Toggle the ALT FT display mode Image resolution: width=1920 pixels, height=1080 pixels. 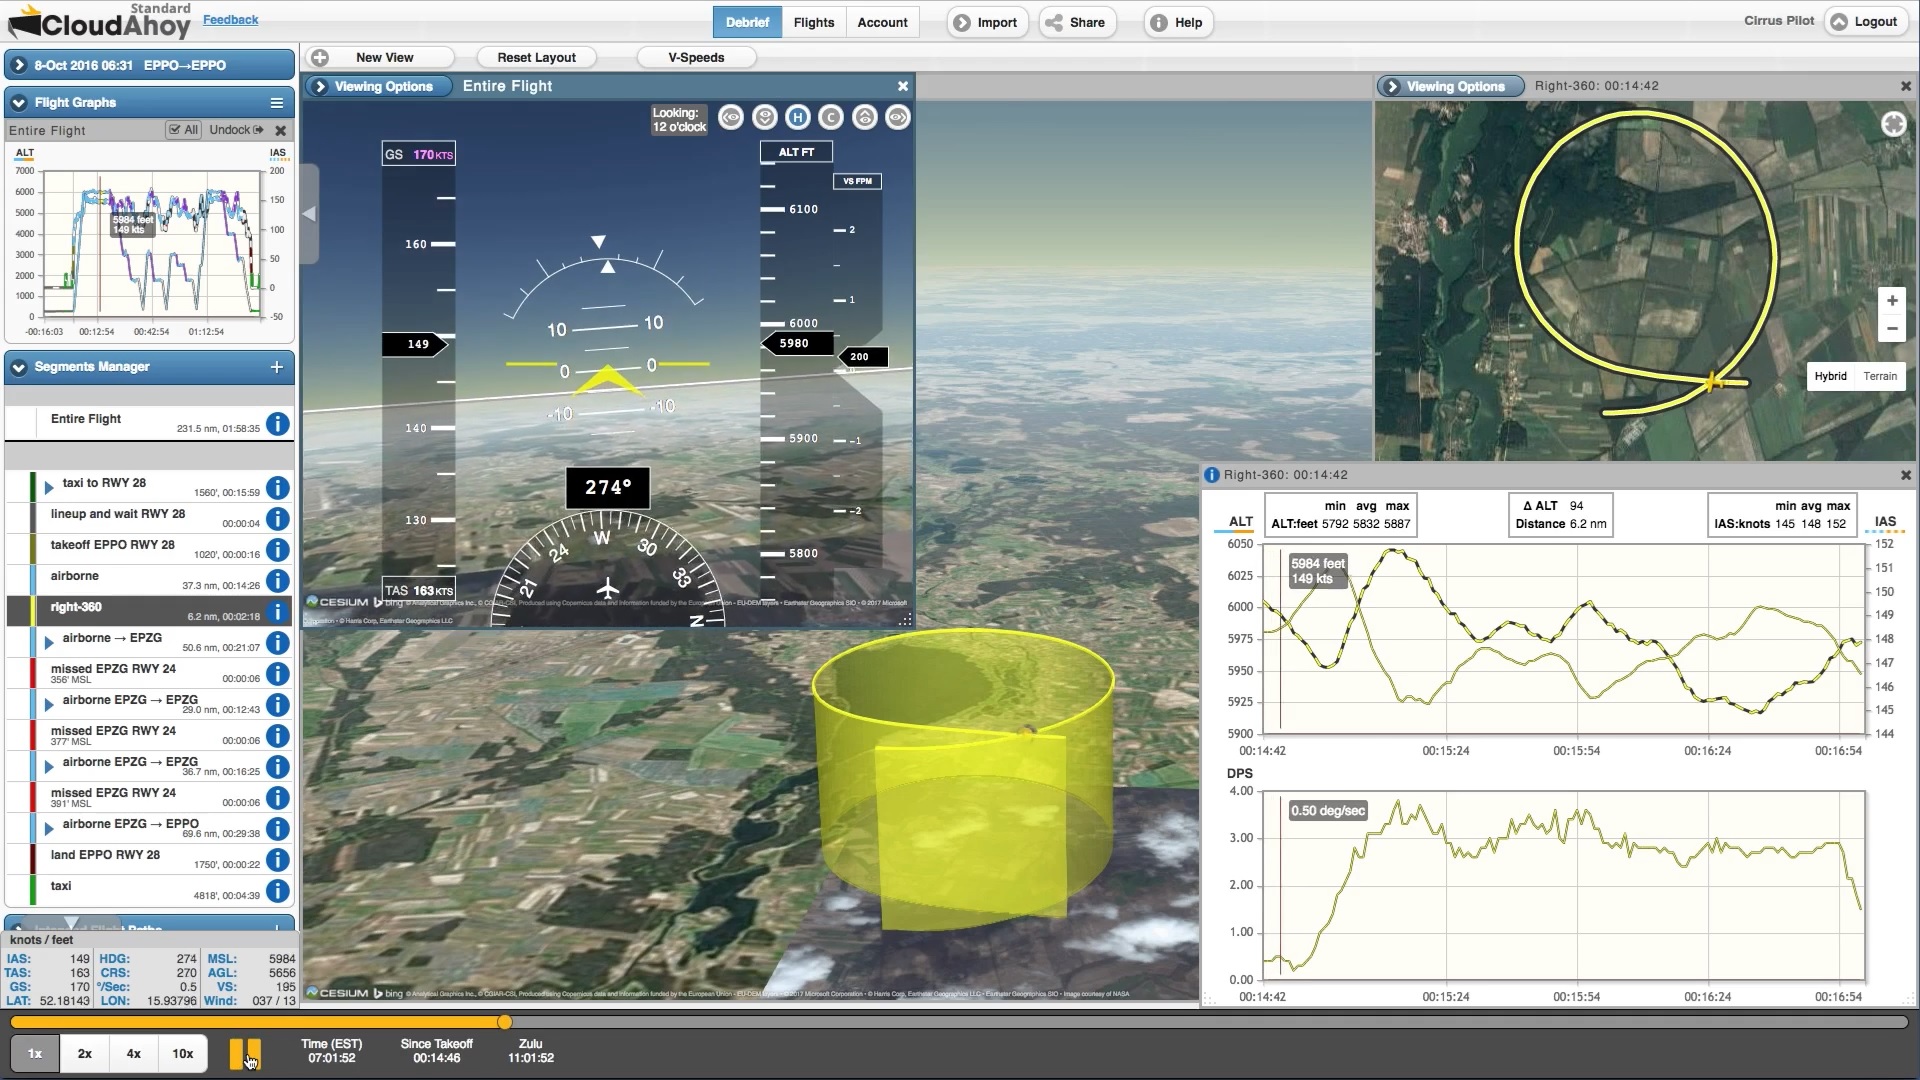coord(795,152)
